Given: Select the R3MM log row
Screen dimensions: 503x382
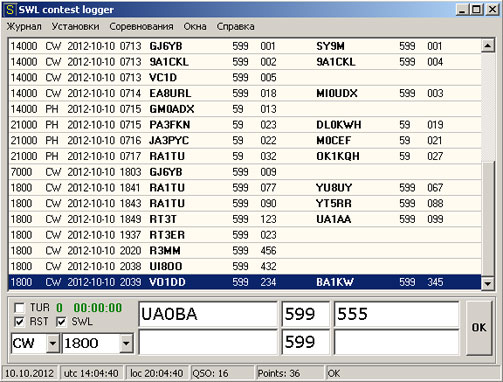Looking at the screenshot, I should coord(245,250).
